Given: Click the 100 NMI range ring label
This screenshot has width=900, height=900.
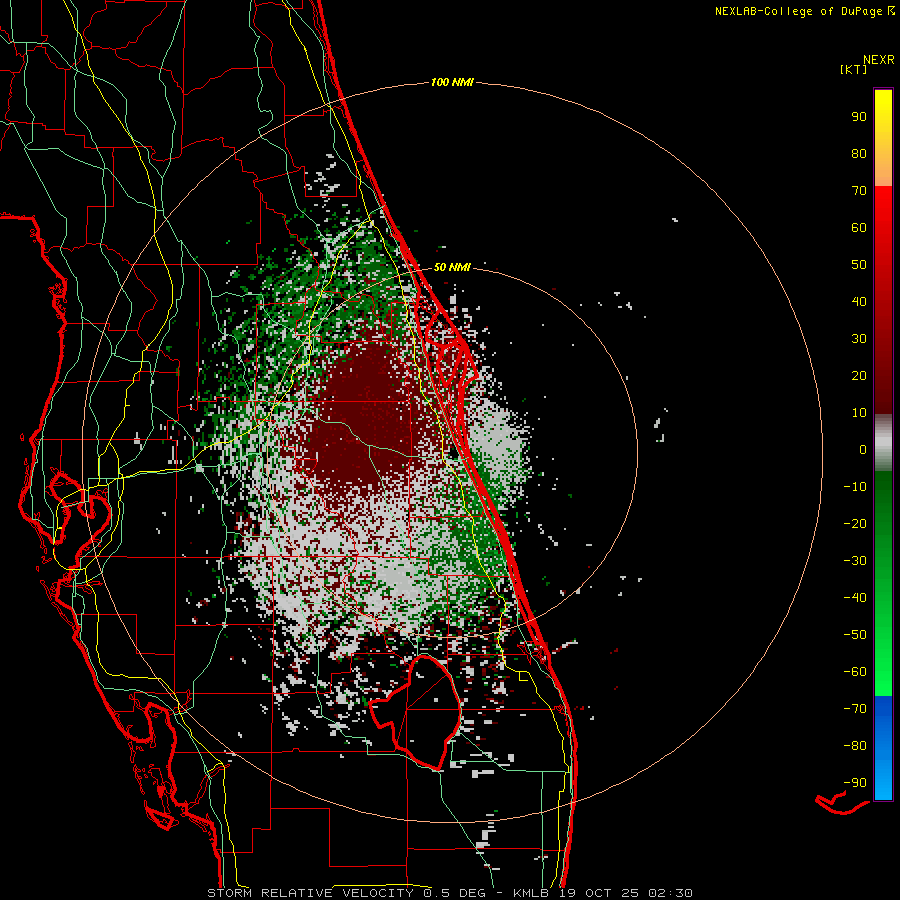Looking at the screenshot, I should point(452,83).
